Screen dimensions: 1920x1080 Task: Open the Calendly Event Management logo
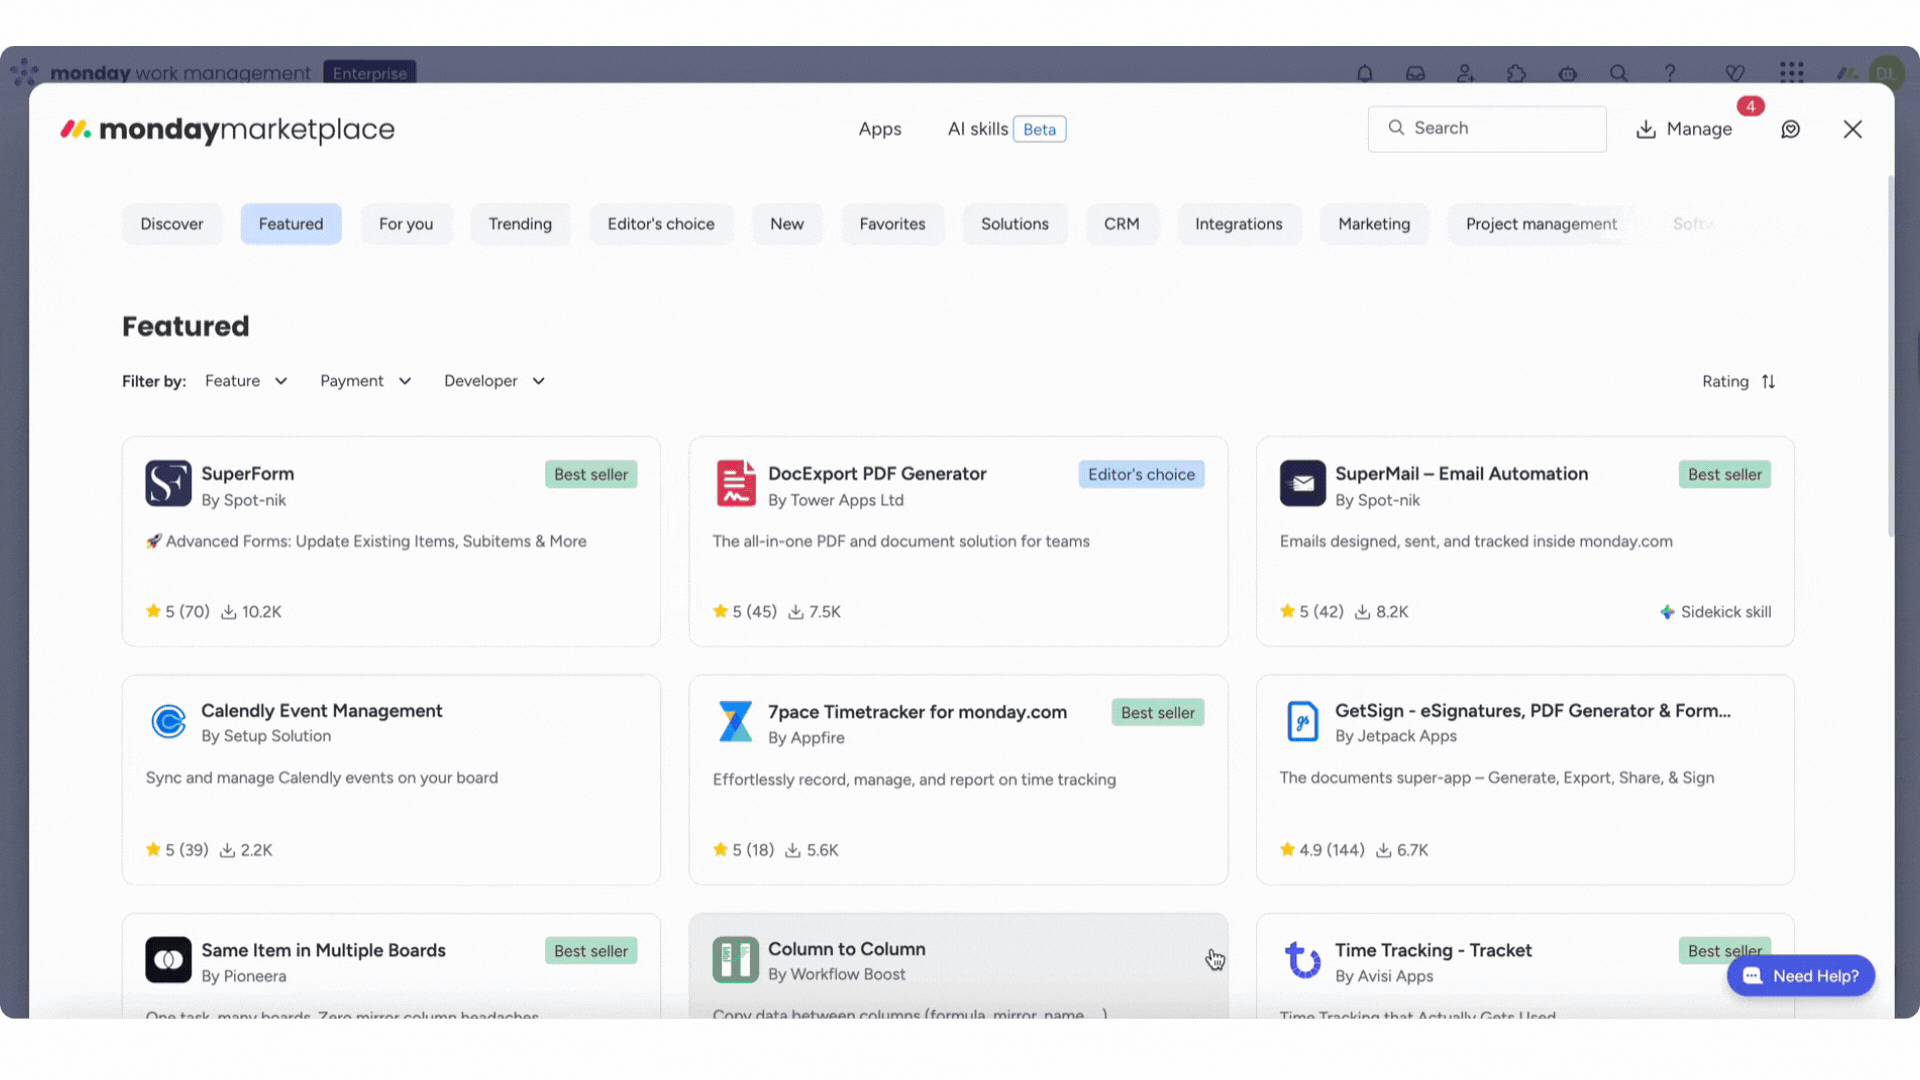tap(168, 721)
